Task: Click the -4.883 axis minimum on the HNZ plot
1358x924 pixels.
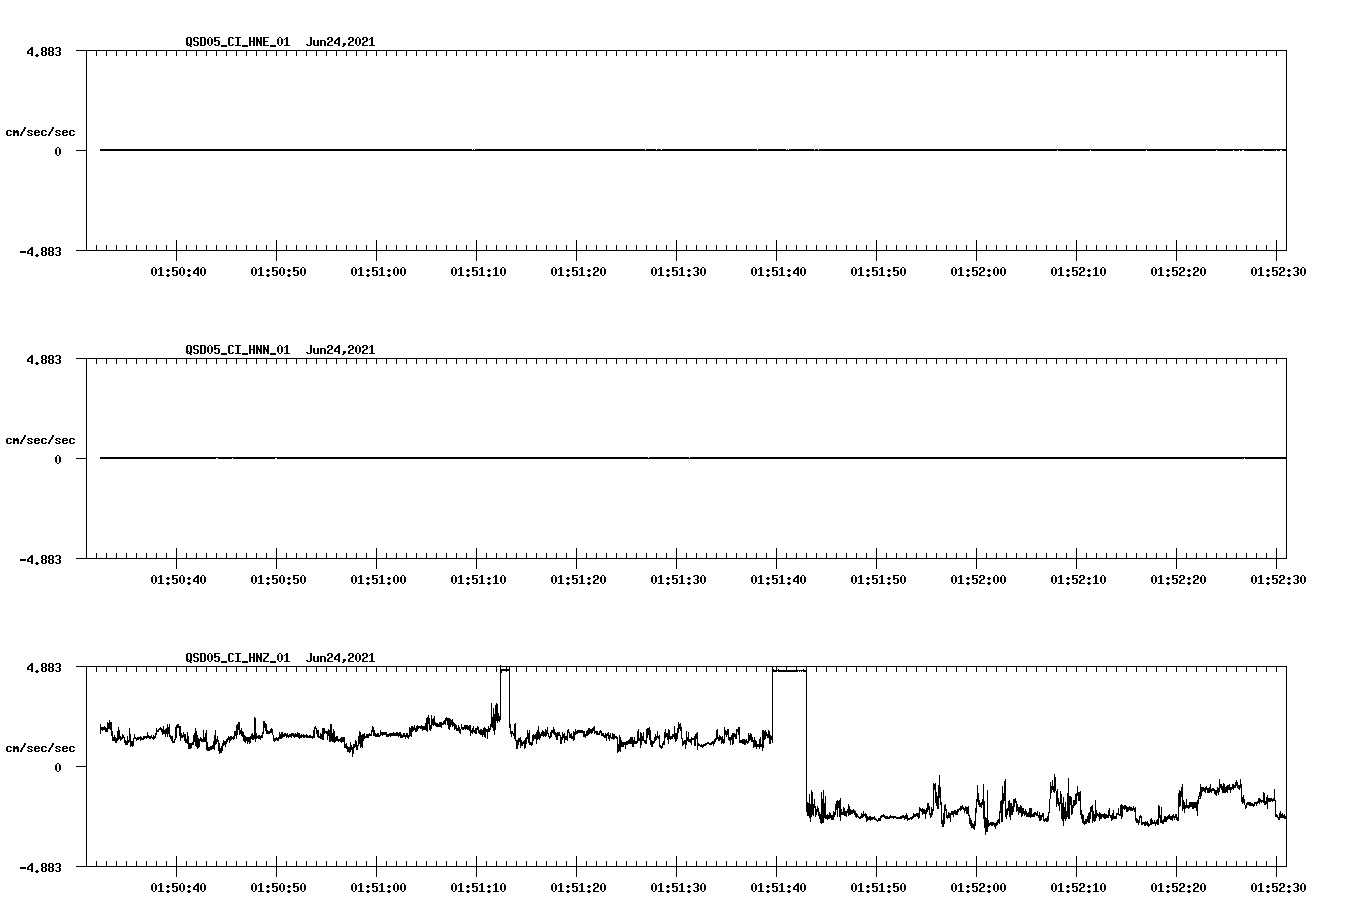Action: [x=41, y=867]
